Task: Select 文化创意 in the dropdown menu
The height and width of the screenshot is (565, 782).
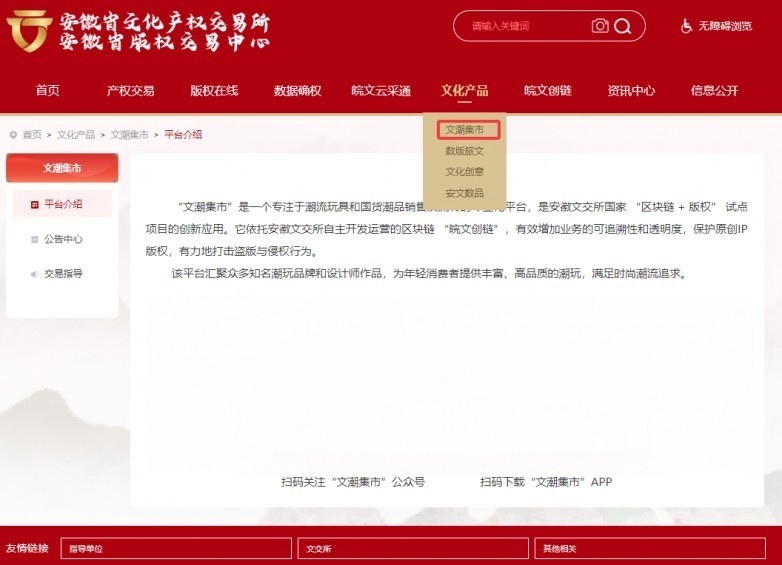Action: tap(464, 172)
